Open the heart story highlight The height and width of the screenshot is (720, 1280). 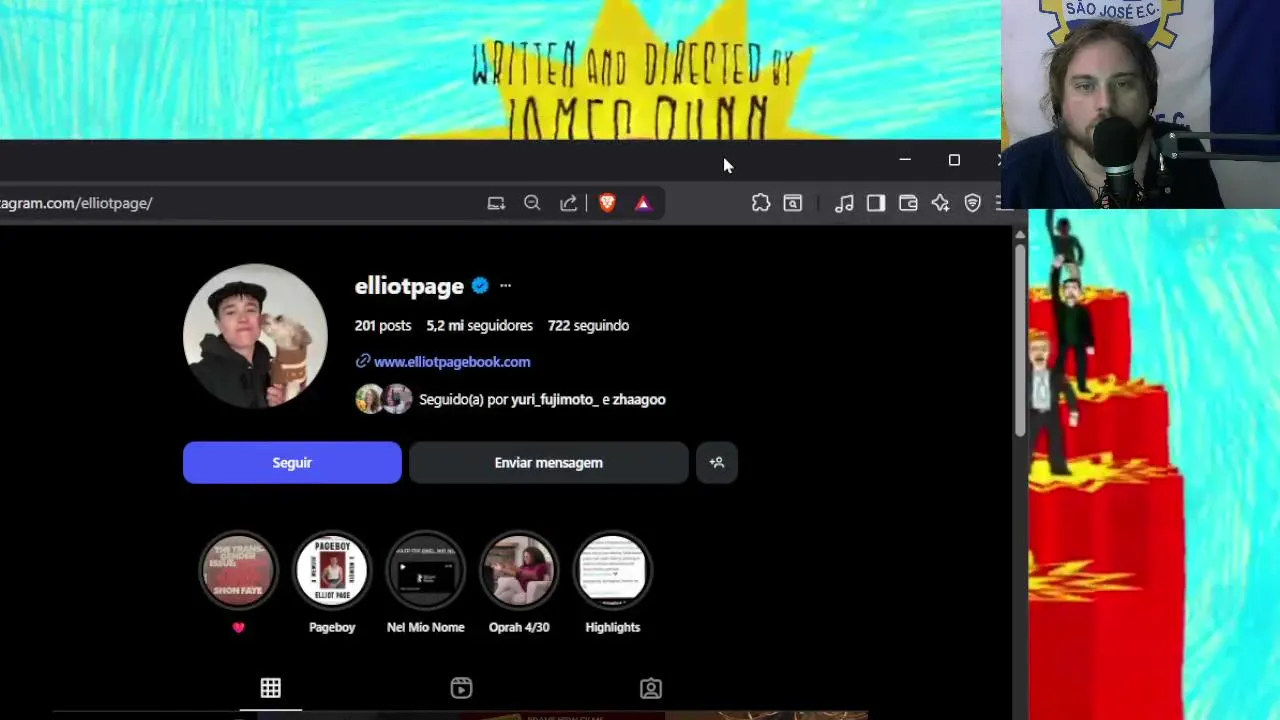[x=238, y=570]
